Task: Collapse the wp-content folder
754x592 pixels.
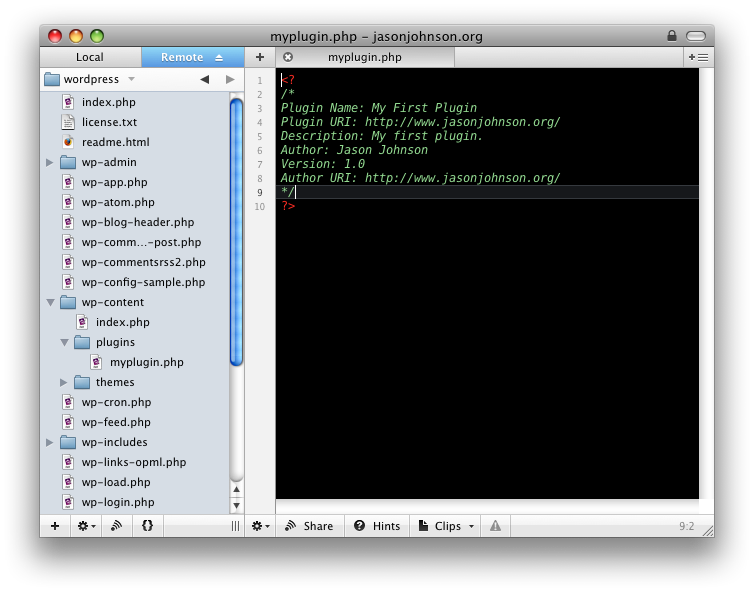Action: click(50, 302)
